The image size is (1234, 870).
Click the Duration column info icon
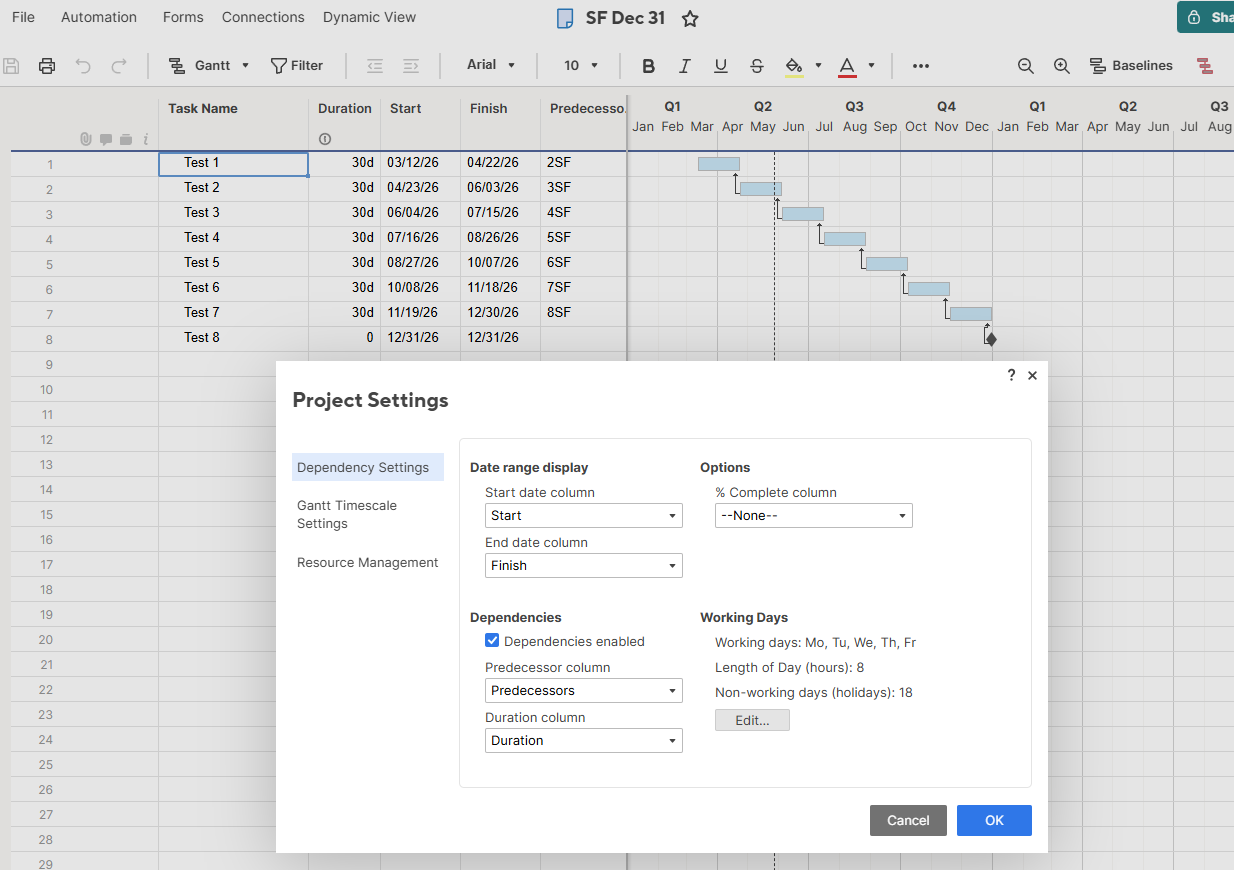click(325, 139)
